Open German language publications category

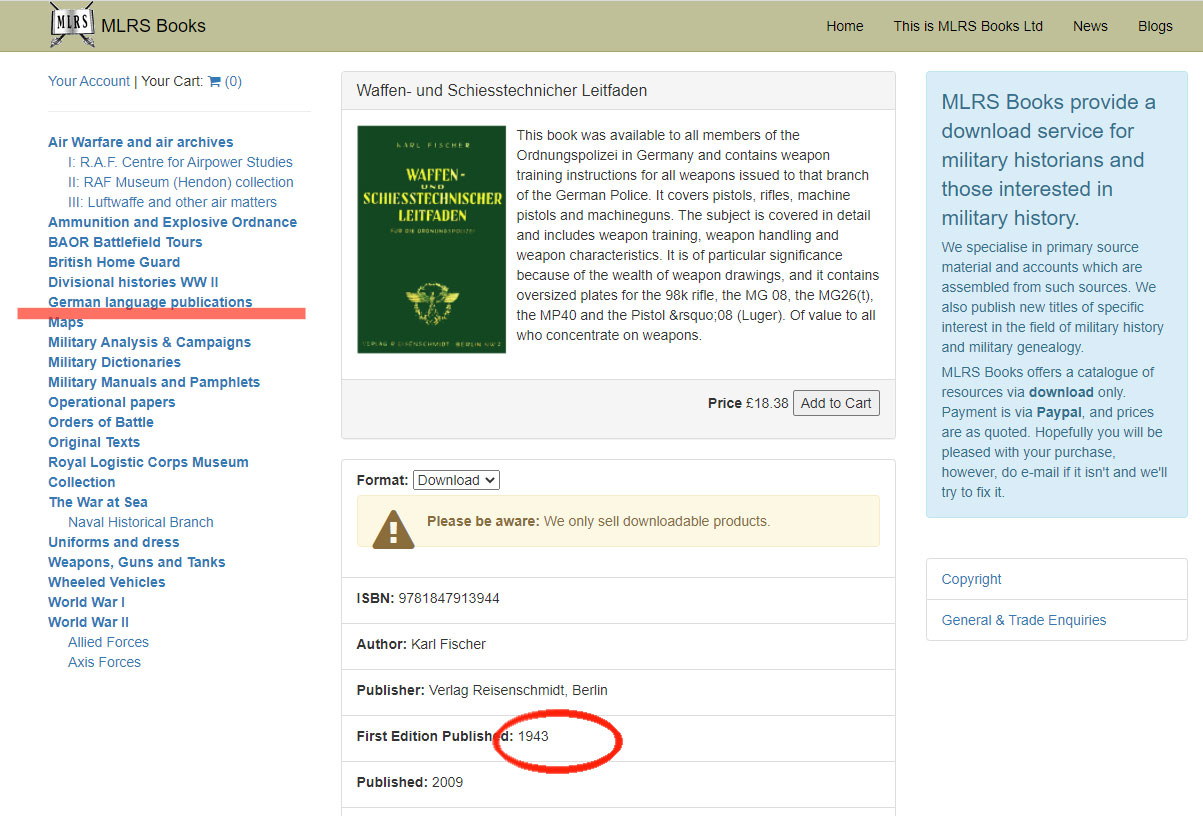(x=150, y=302)
